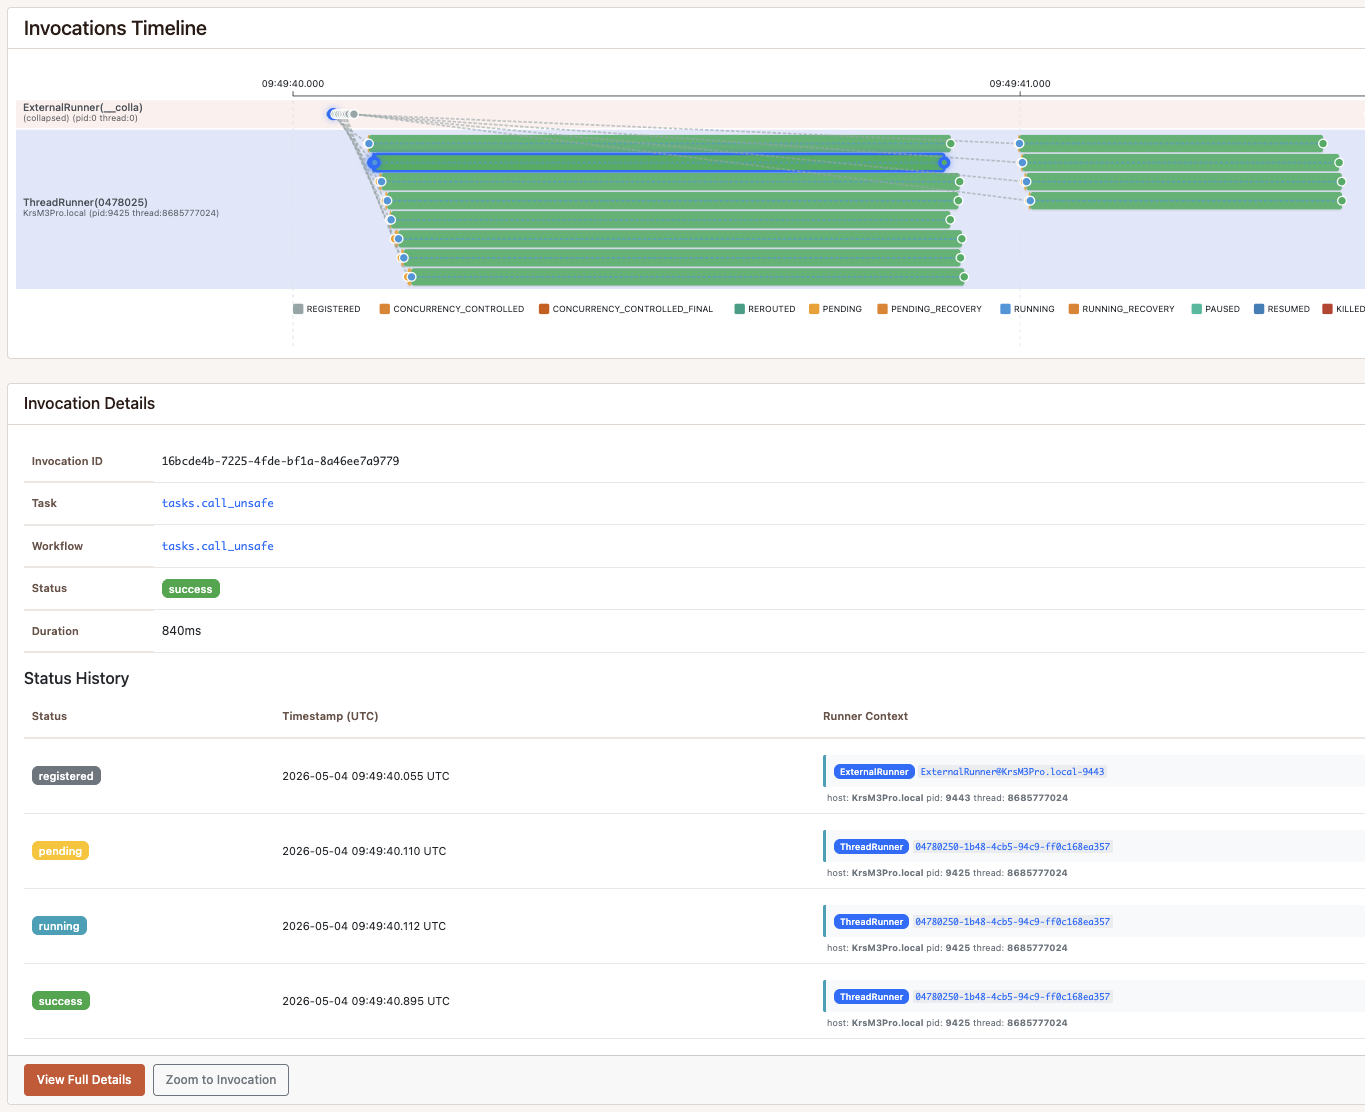The width and height of the screenshot is (1365, 1112).
Task: Click the Status History heading
Action: [x=76, y=678]
